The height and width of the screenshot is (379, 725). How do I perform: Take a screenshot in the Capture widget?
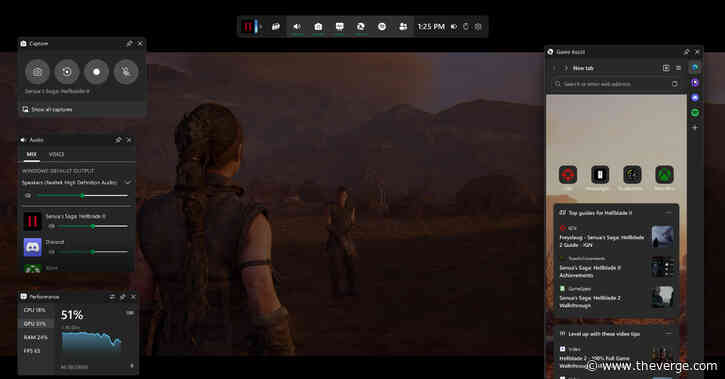click(37, 72)
